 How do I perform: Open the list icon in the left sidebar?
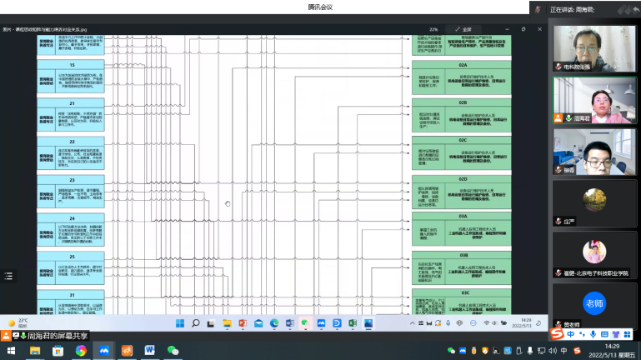pyautogui.click(x=9, y=276)
